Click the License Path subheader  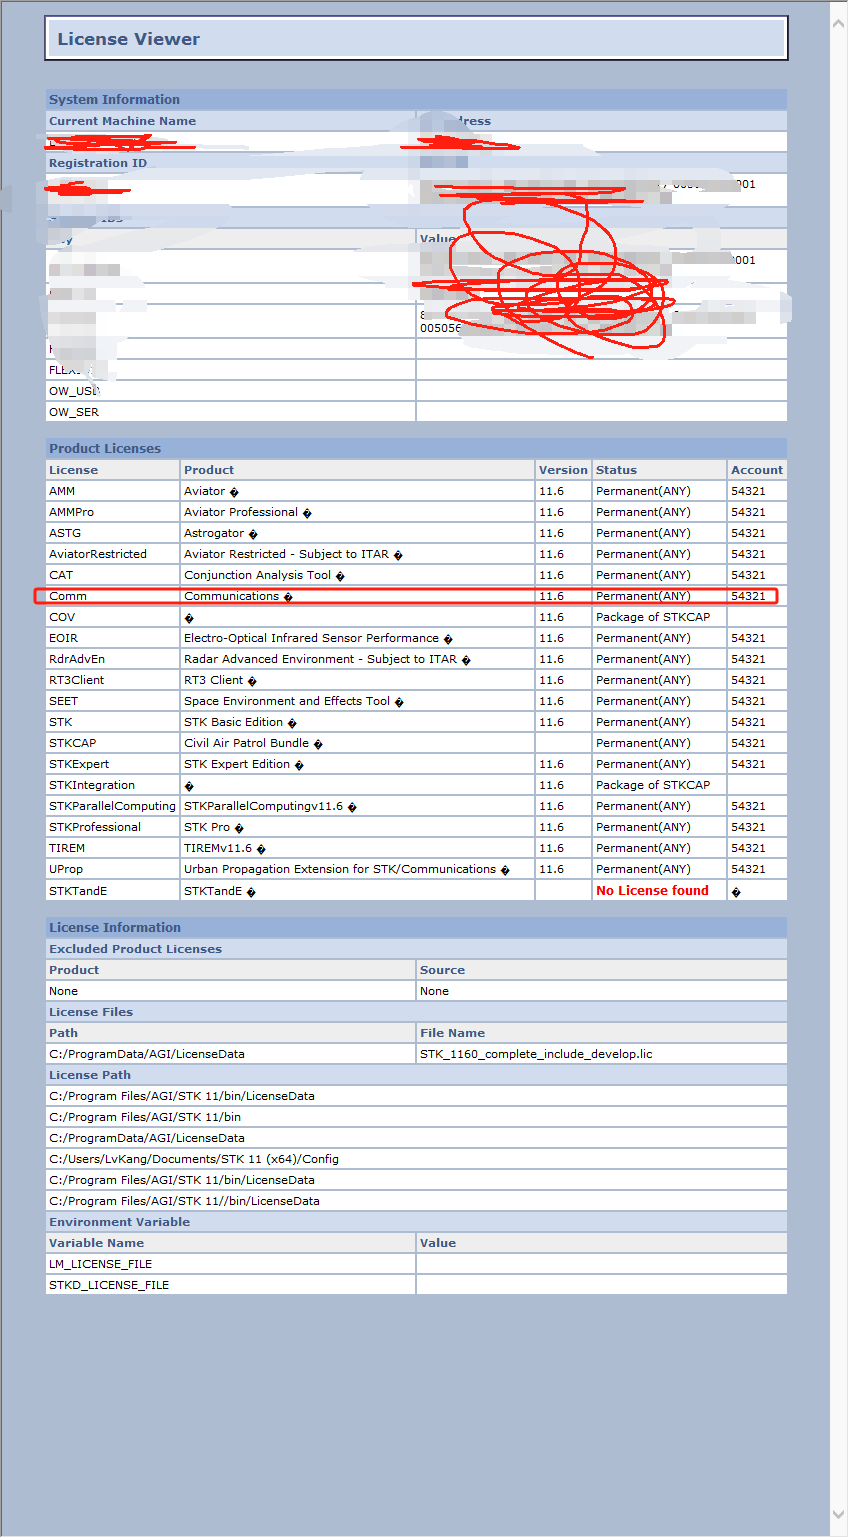coord(416,1075)
